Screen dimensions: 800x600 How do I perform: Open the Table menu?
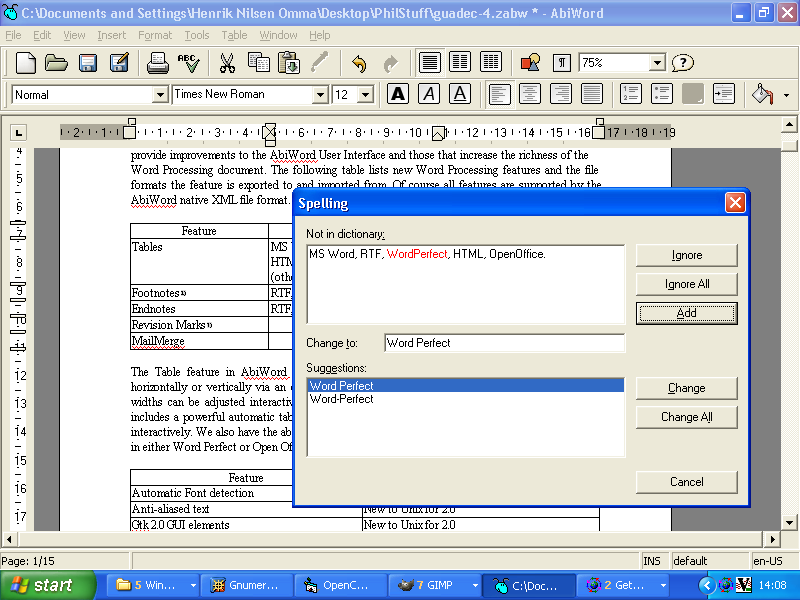(x=234, y=35)
